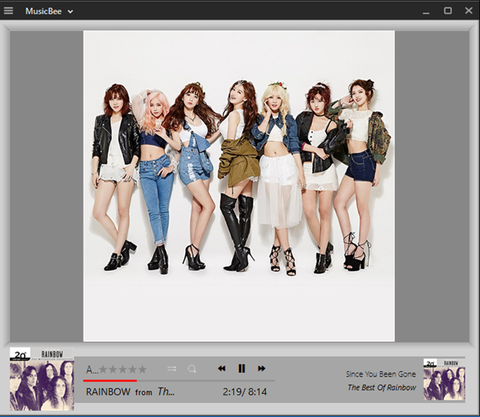Toggle shuffle mode icon
The width and height of the screenshot is (480, 417).
172,369
